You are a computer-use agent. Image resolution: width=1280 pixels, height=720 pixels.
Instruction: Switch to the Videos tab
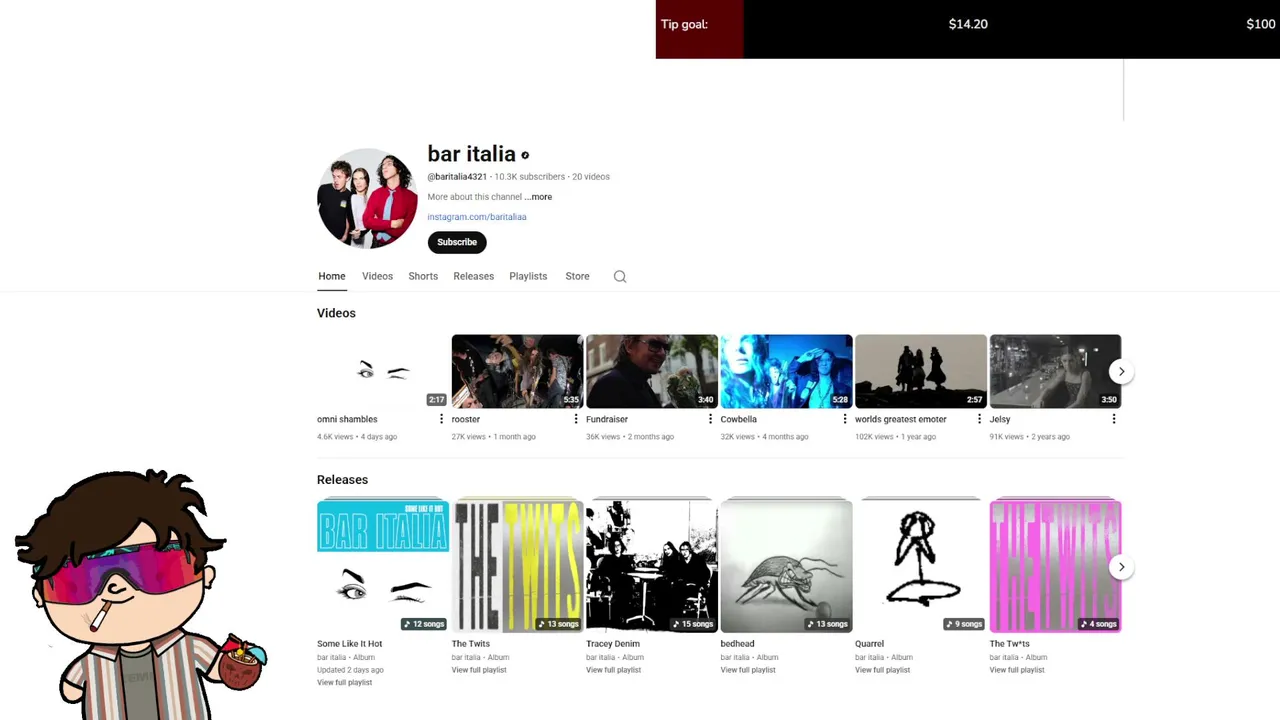point(377,276)
